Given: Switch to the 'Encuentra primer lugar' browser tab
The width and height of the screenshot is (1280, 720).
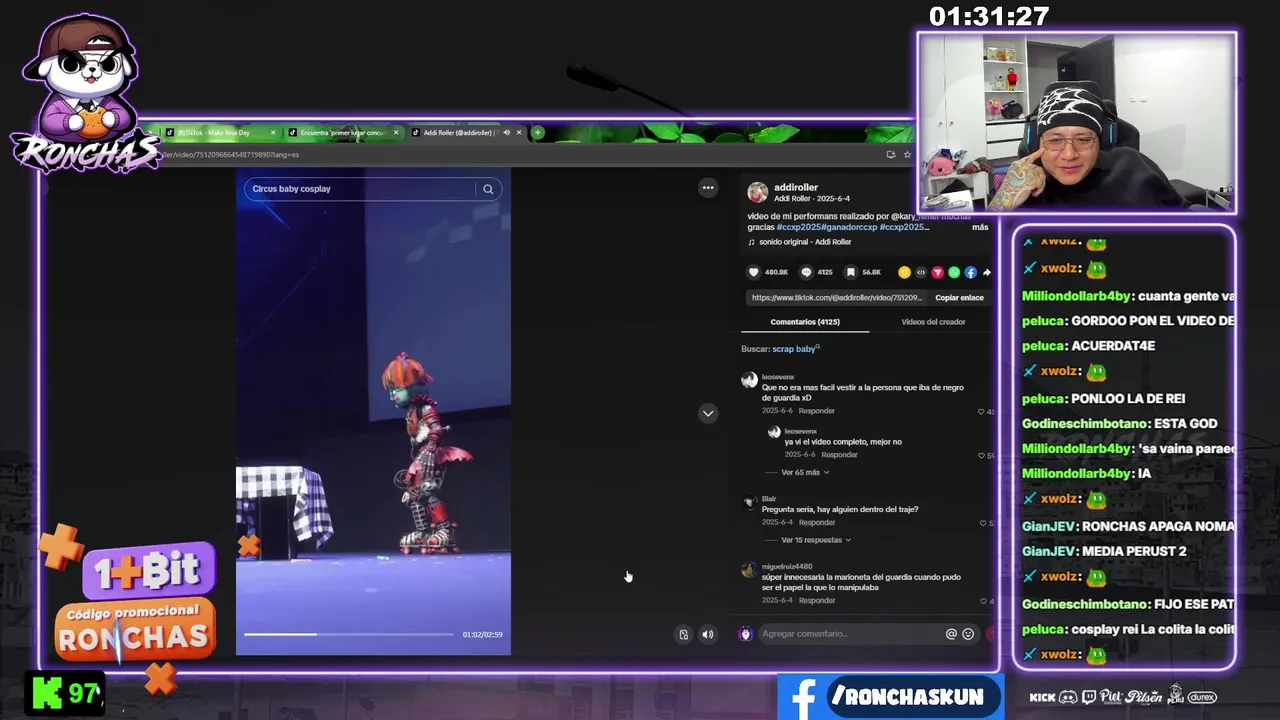Looking at the screenshot, I should pyautogui.click(x=342, y=132).
